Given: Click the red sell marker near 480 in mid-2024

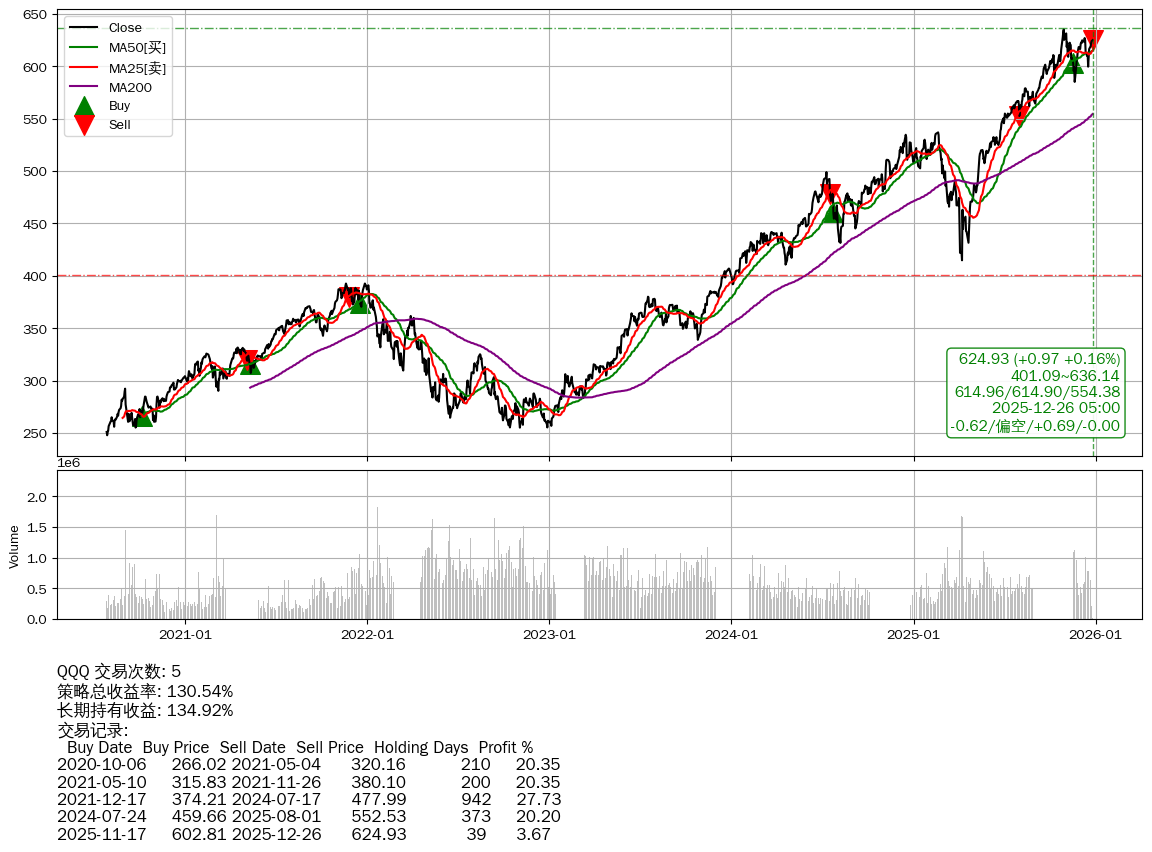Looking at the screenshot, I should coord(830,193).
